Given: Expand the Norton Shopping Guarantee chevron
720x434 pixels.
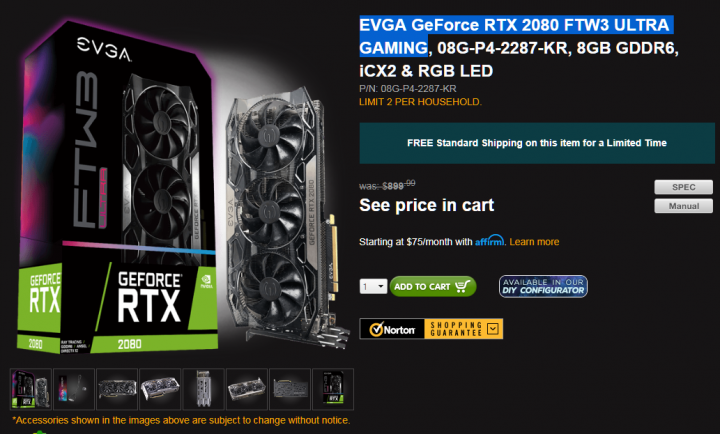Looking at the screenshot, I should (x=493, y=329).
